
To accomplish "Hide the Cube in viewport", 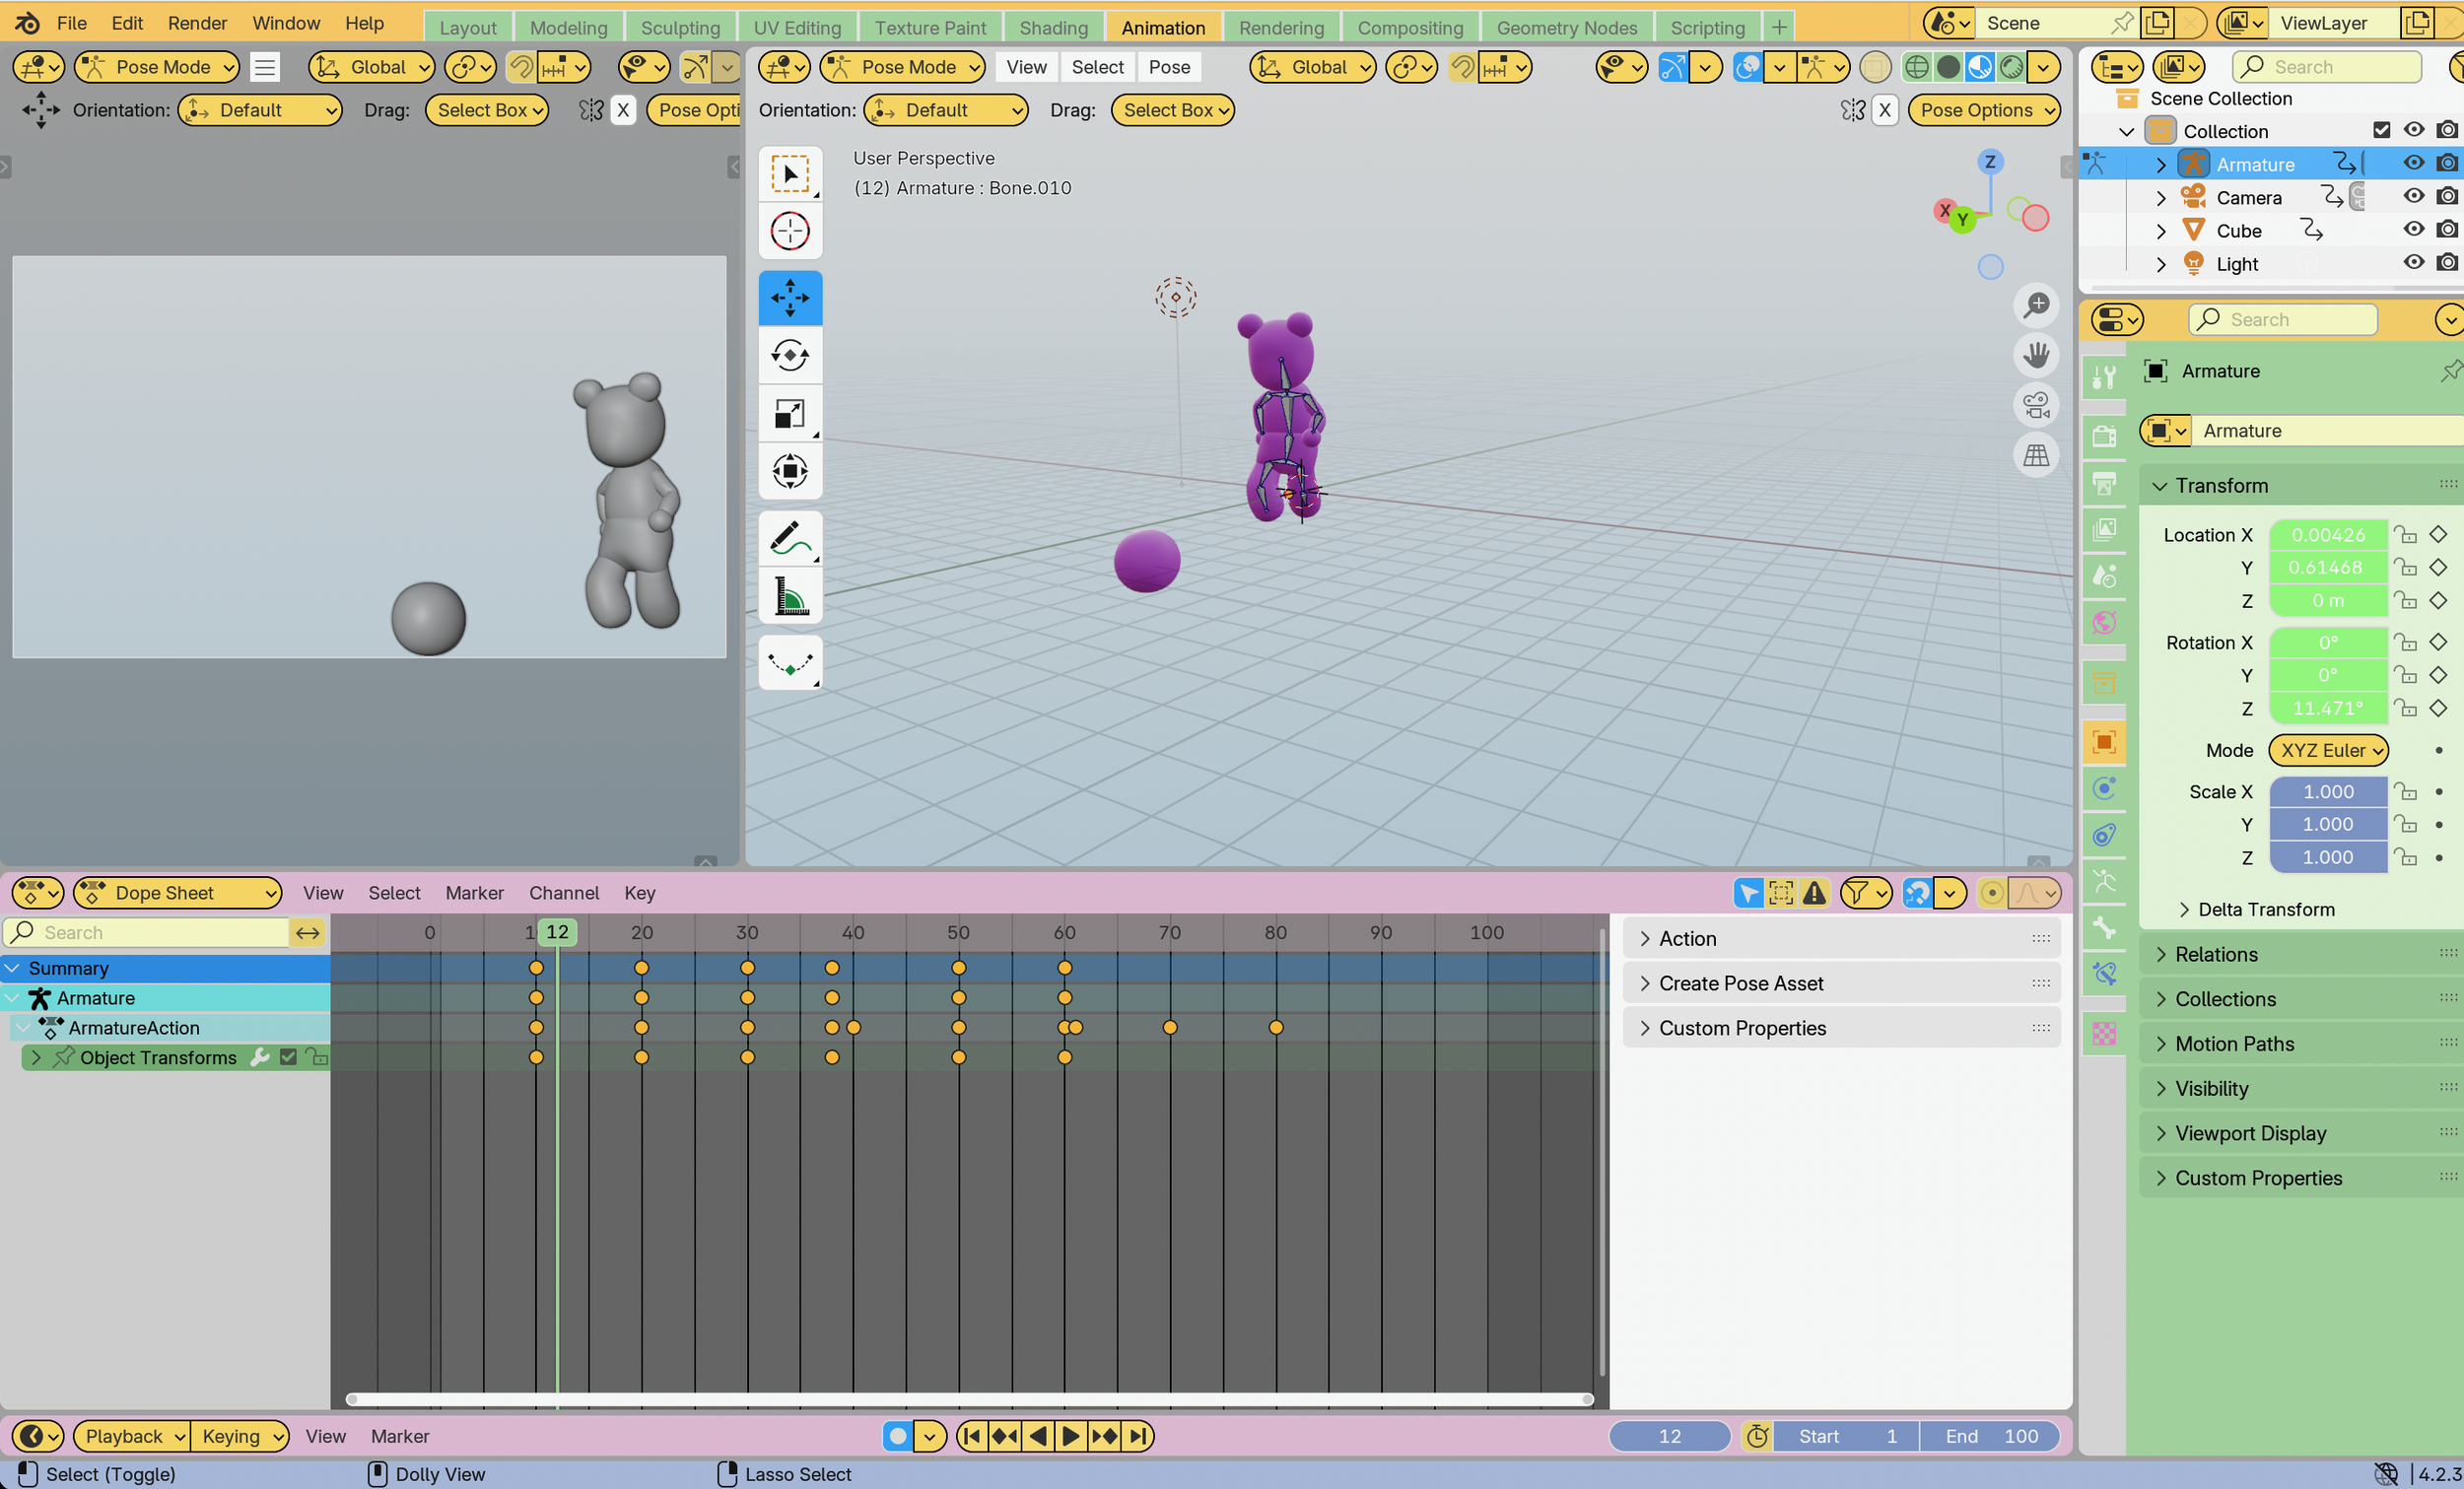I will click(x=2413, y=230).
